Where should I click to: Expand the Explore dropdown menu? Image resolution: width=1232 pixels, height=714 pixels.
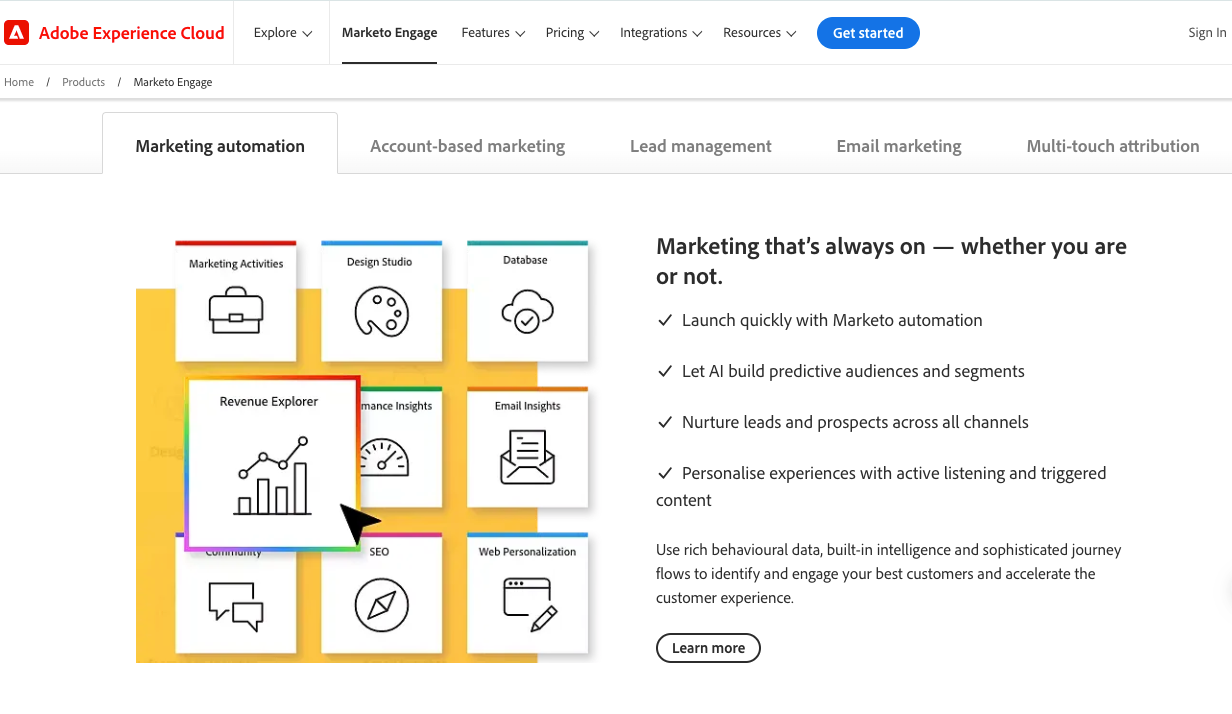click(x=283, y=33)
